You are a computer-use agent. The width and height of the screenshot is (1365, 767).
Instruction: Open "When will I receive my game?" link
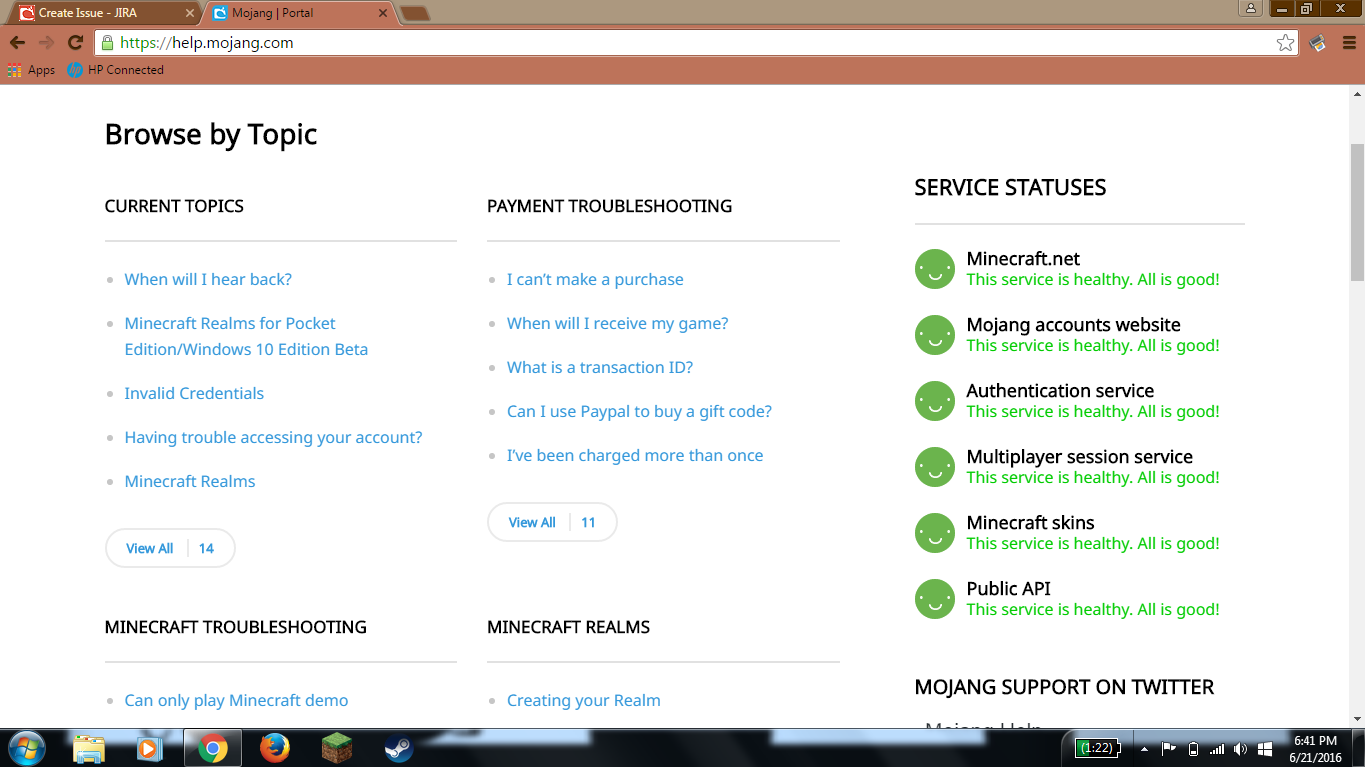pos(618,323)
